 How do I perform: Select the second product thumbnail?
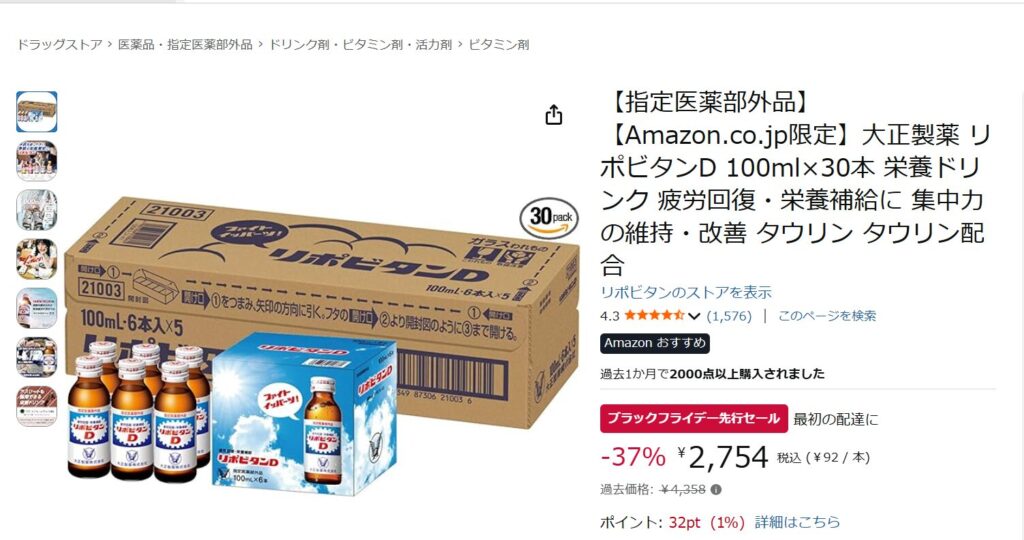[37, 161]
